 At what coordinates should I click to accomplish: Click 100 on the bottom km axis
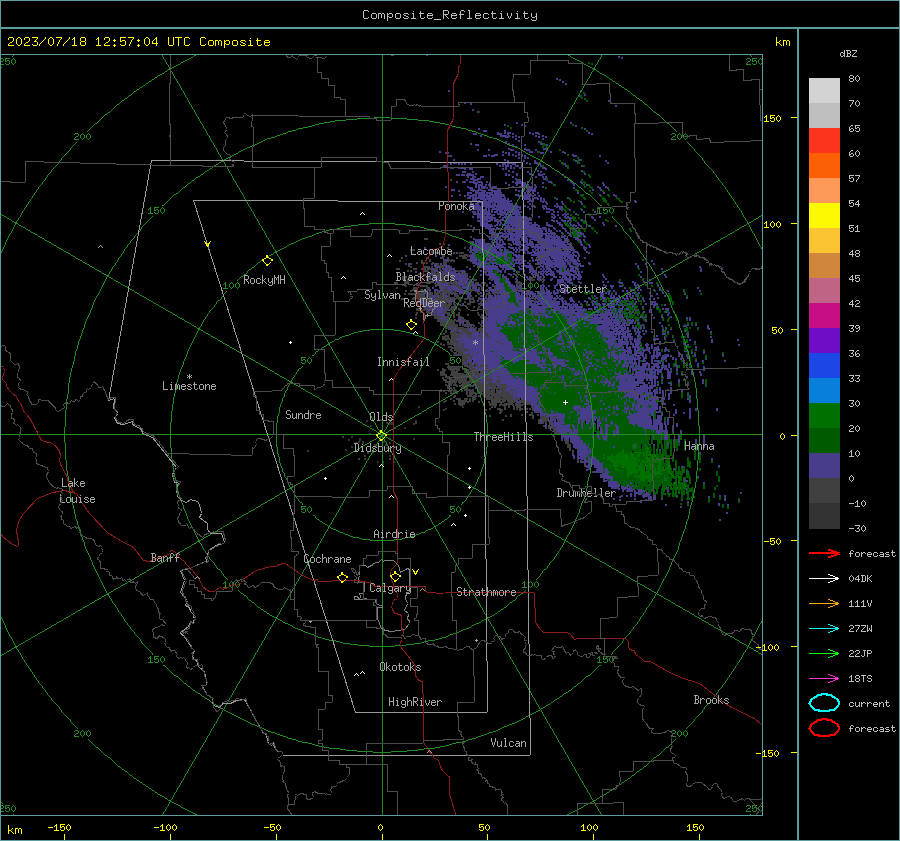point(589,827)
